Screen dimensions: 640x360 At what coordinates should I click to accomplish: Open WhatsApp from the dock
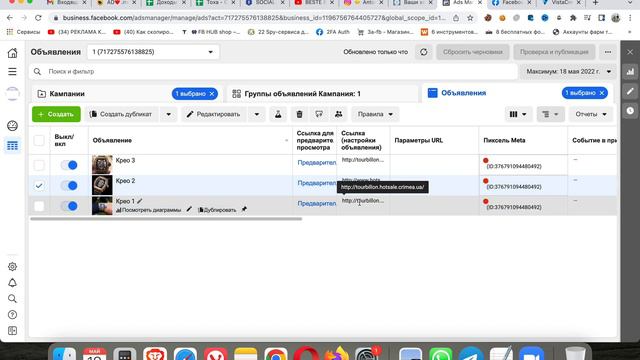coord(440,354)
